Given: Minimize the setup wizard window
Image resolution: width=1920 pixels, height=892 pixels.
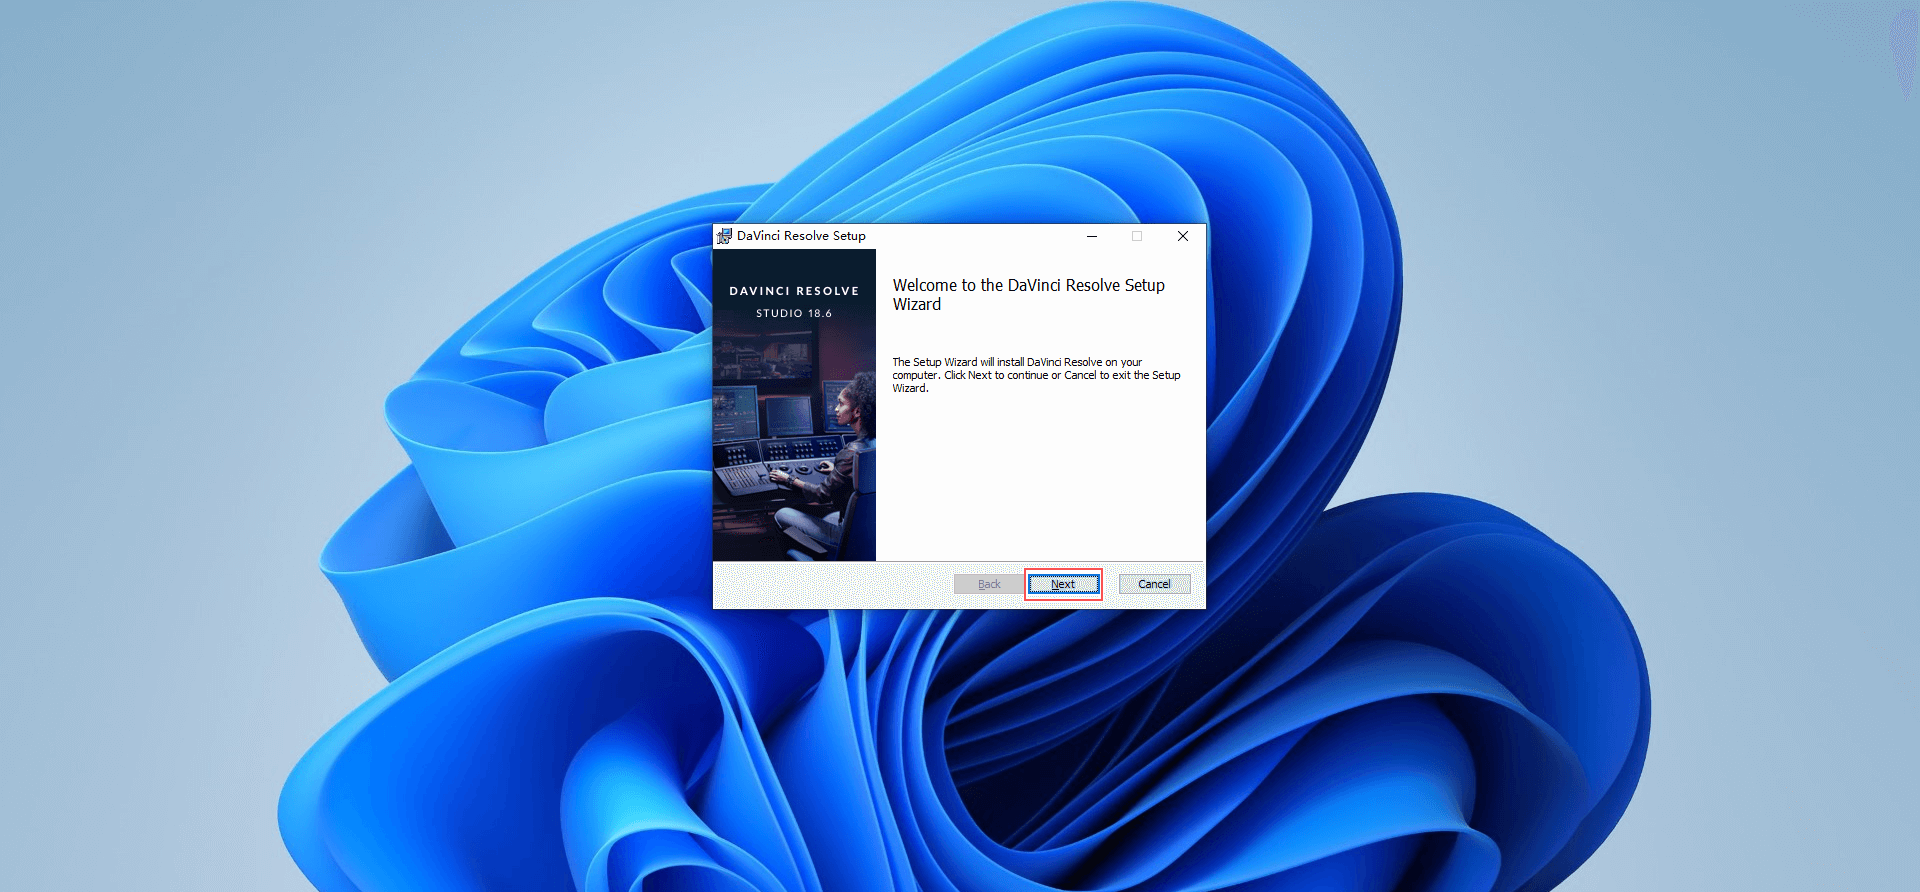Looking at the screenshot, I should [x=1092, y=236].
